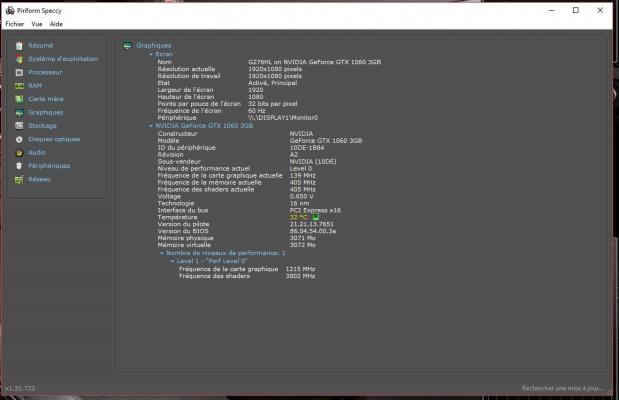This screenshot has width=619, height=400.
Task: Click the Version du BIOS value
Action: [x=313, y=231]
